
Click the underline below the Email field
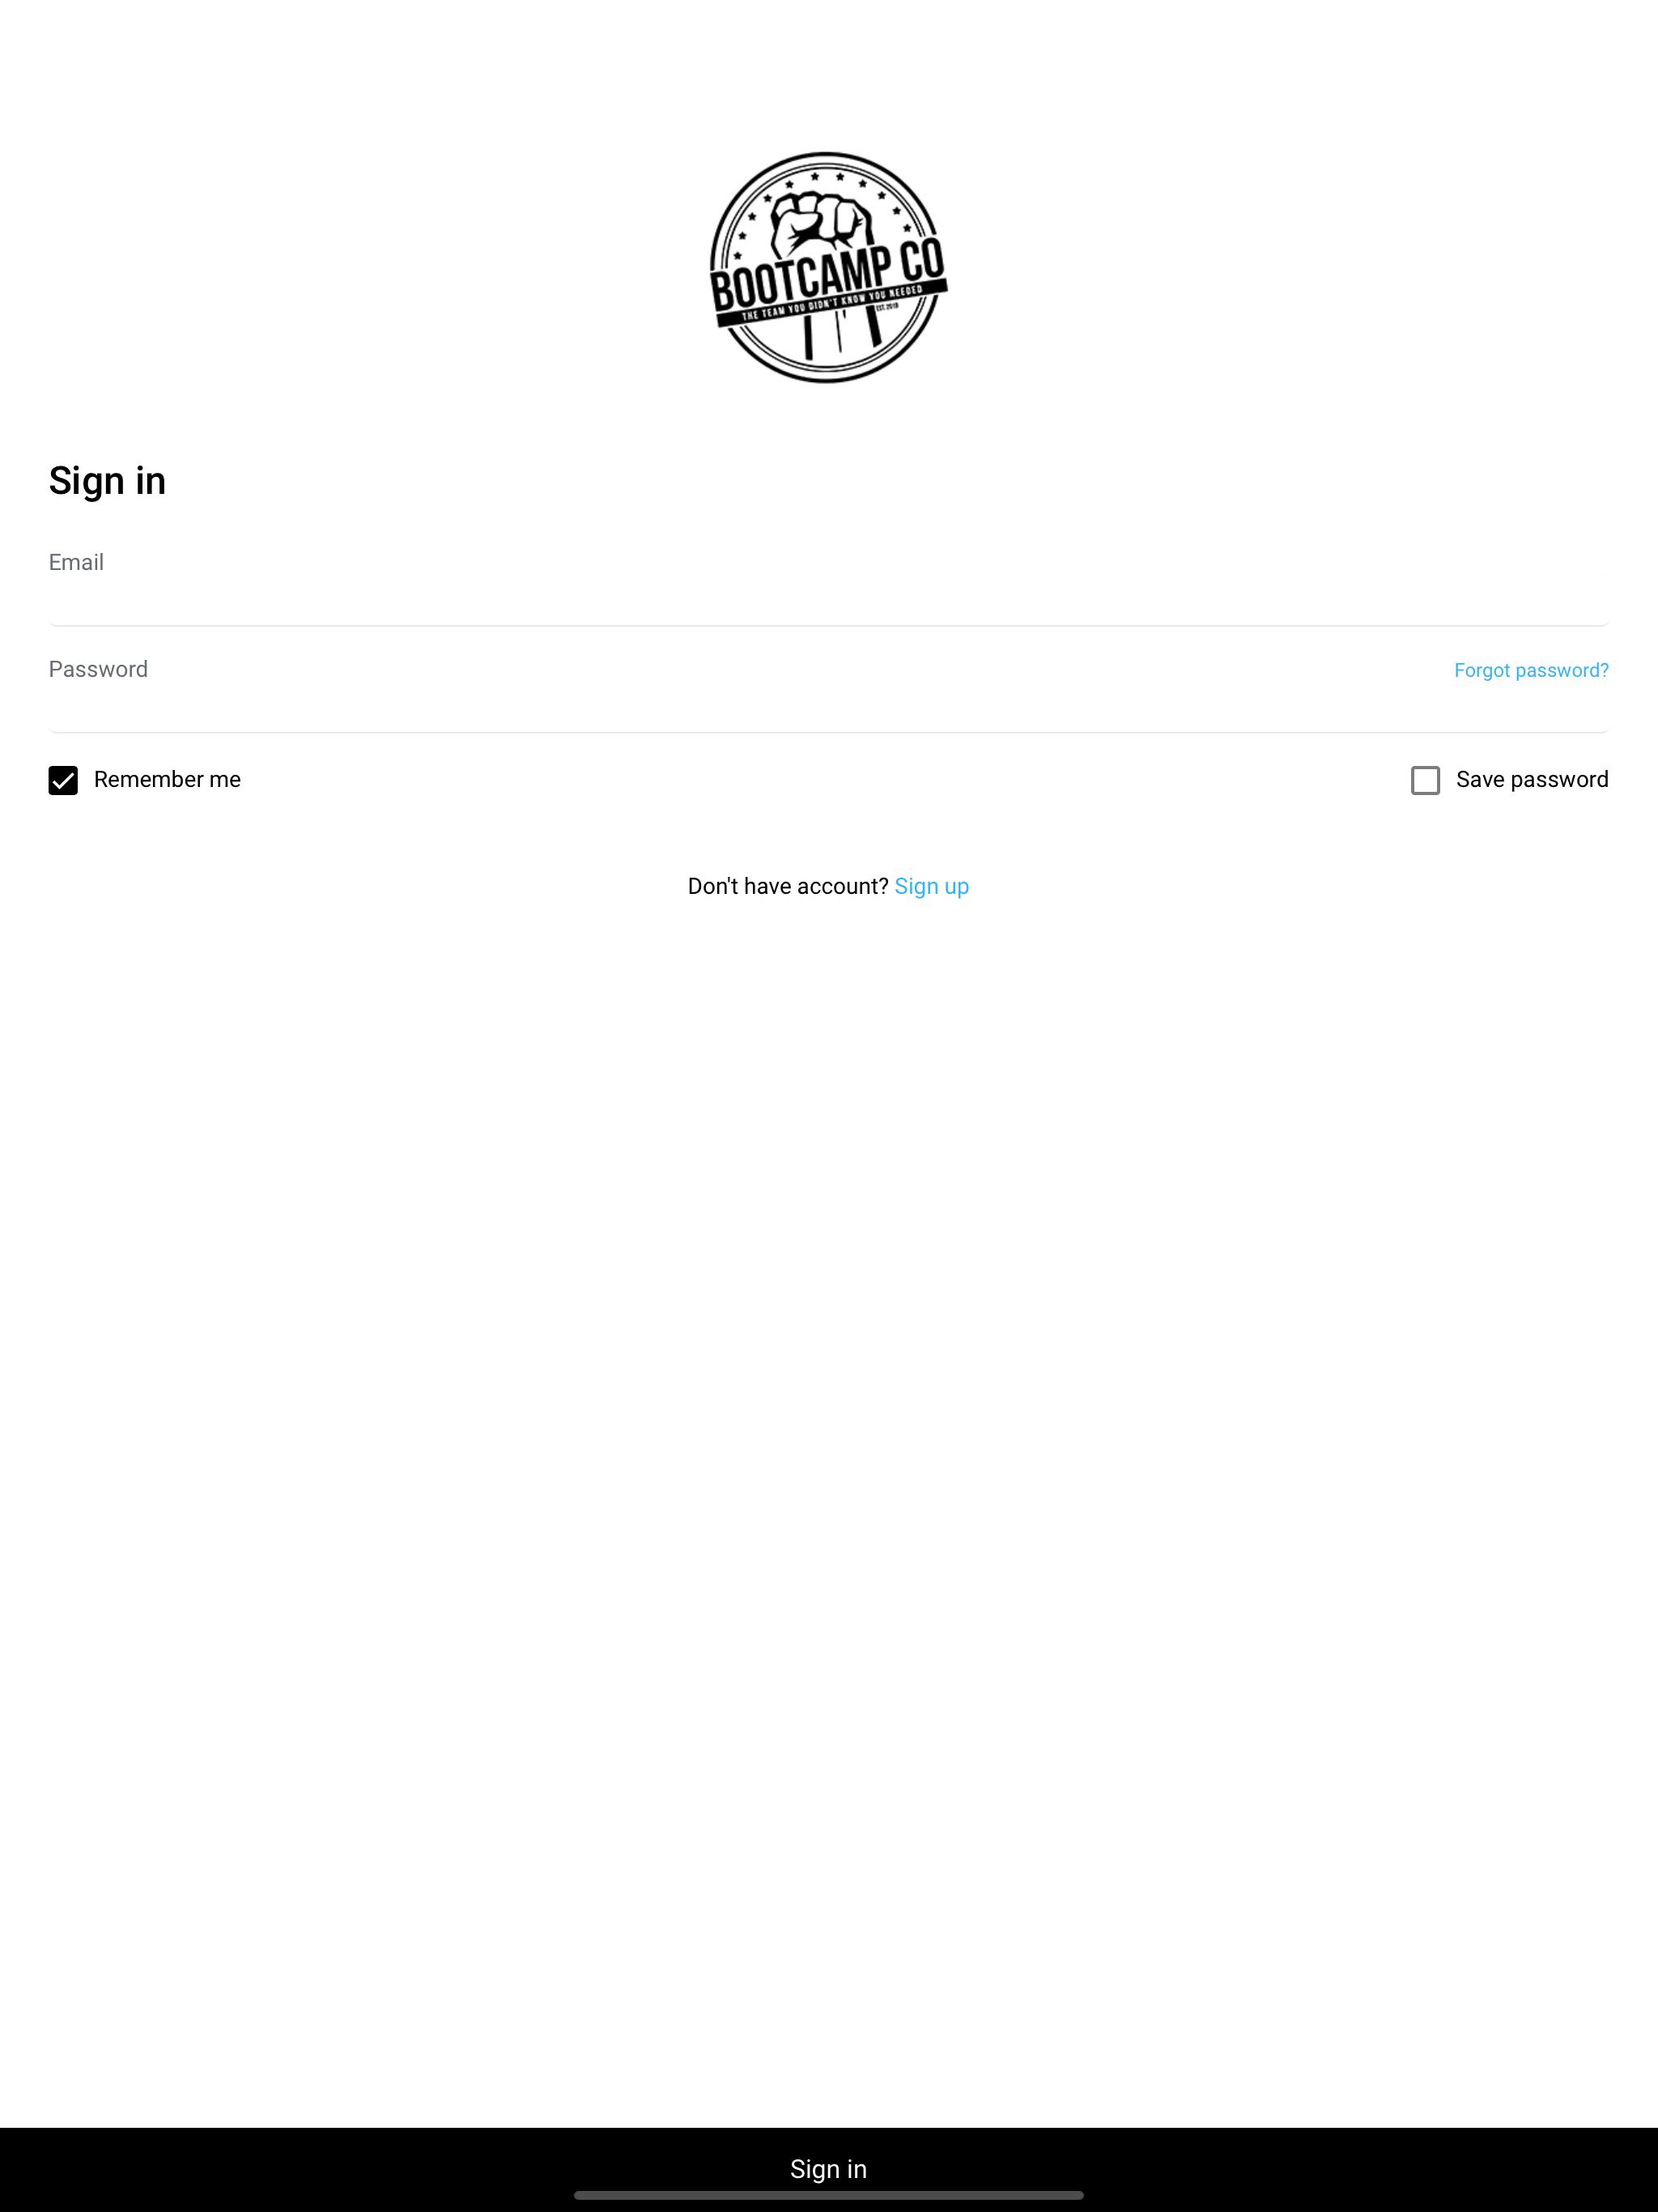tap(828, 625)
